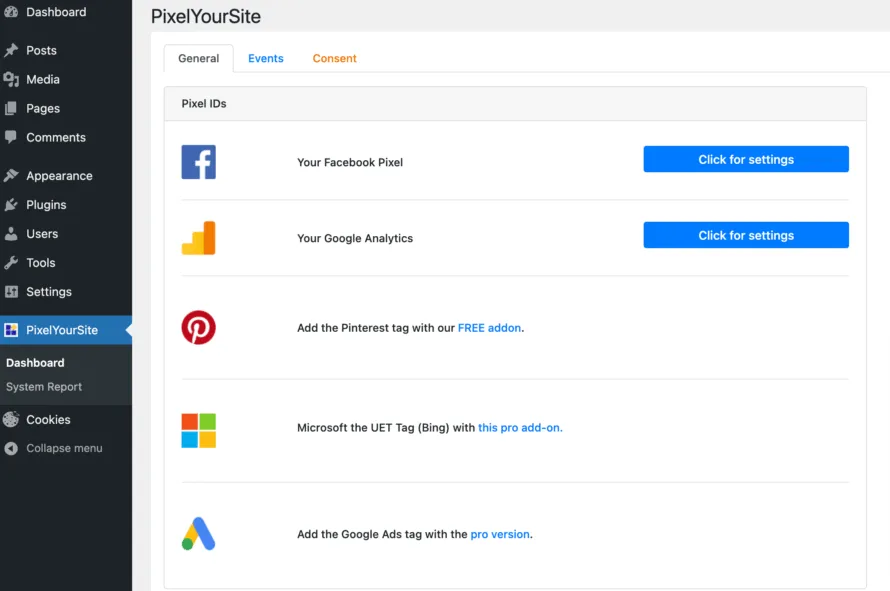Image resolution: width=890 pixels, height=591 pixels.
Task: Click for Facebook Pixel settings
Action: [745, 158]
